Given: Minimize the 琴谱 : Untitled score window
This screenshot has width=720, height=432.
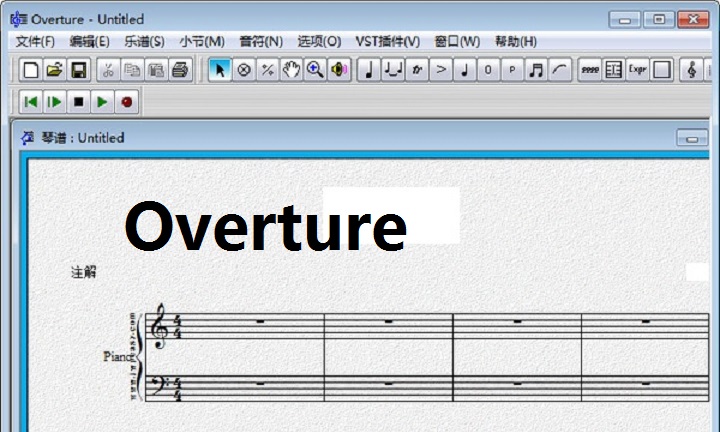Looking at the screenshot, I should (692, 138).
